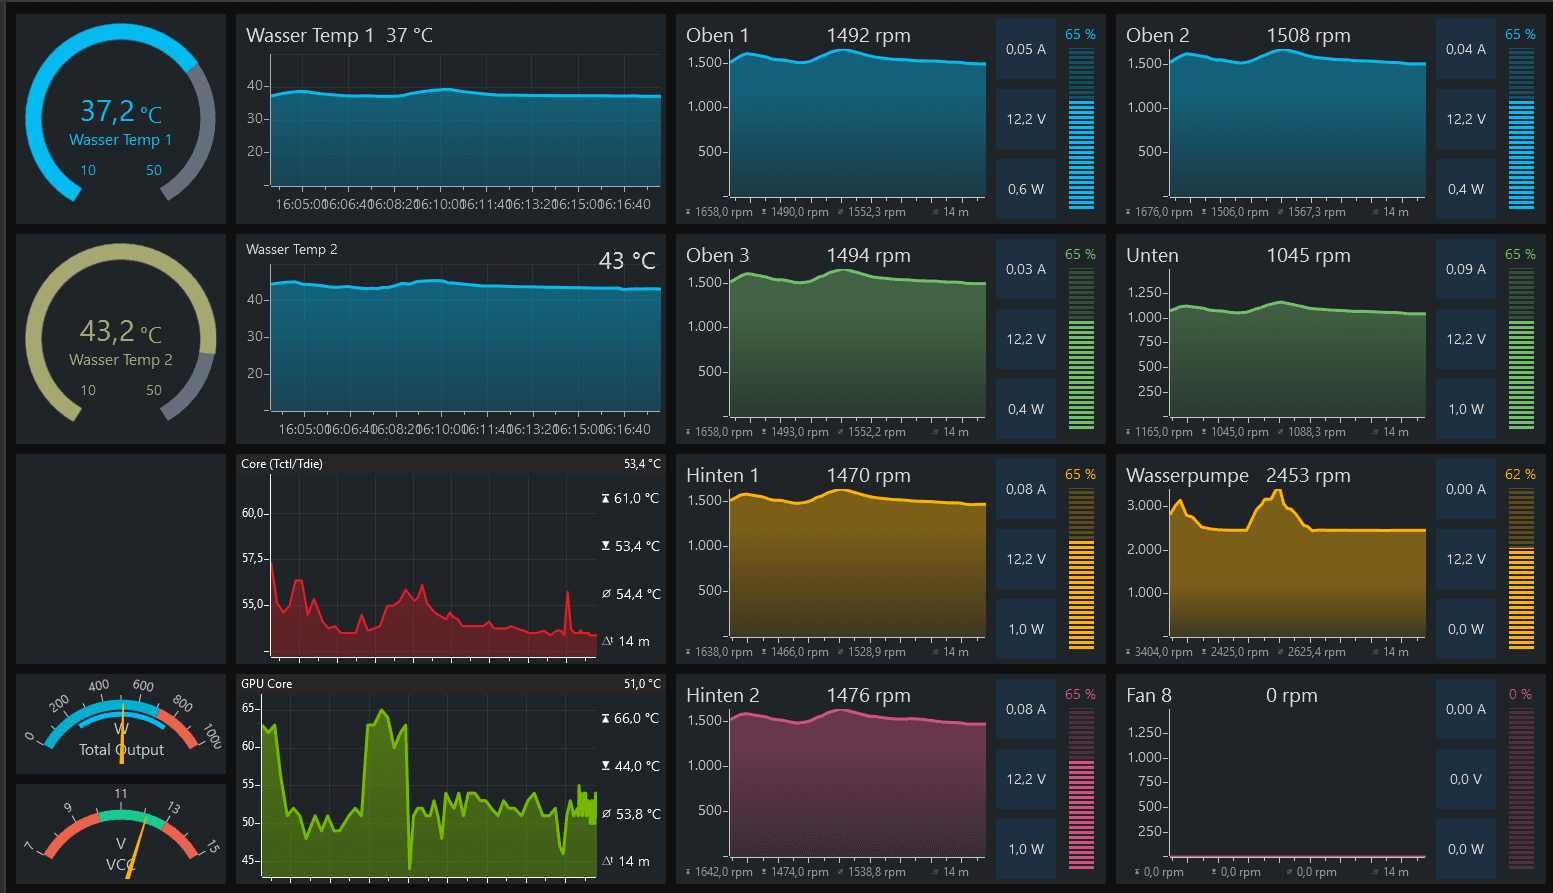This screenshot has width=1553, height=893.
Task: Click the Wasserpumpe max 3404,0 rpm stat
Action: 1159,652
